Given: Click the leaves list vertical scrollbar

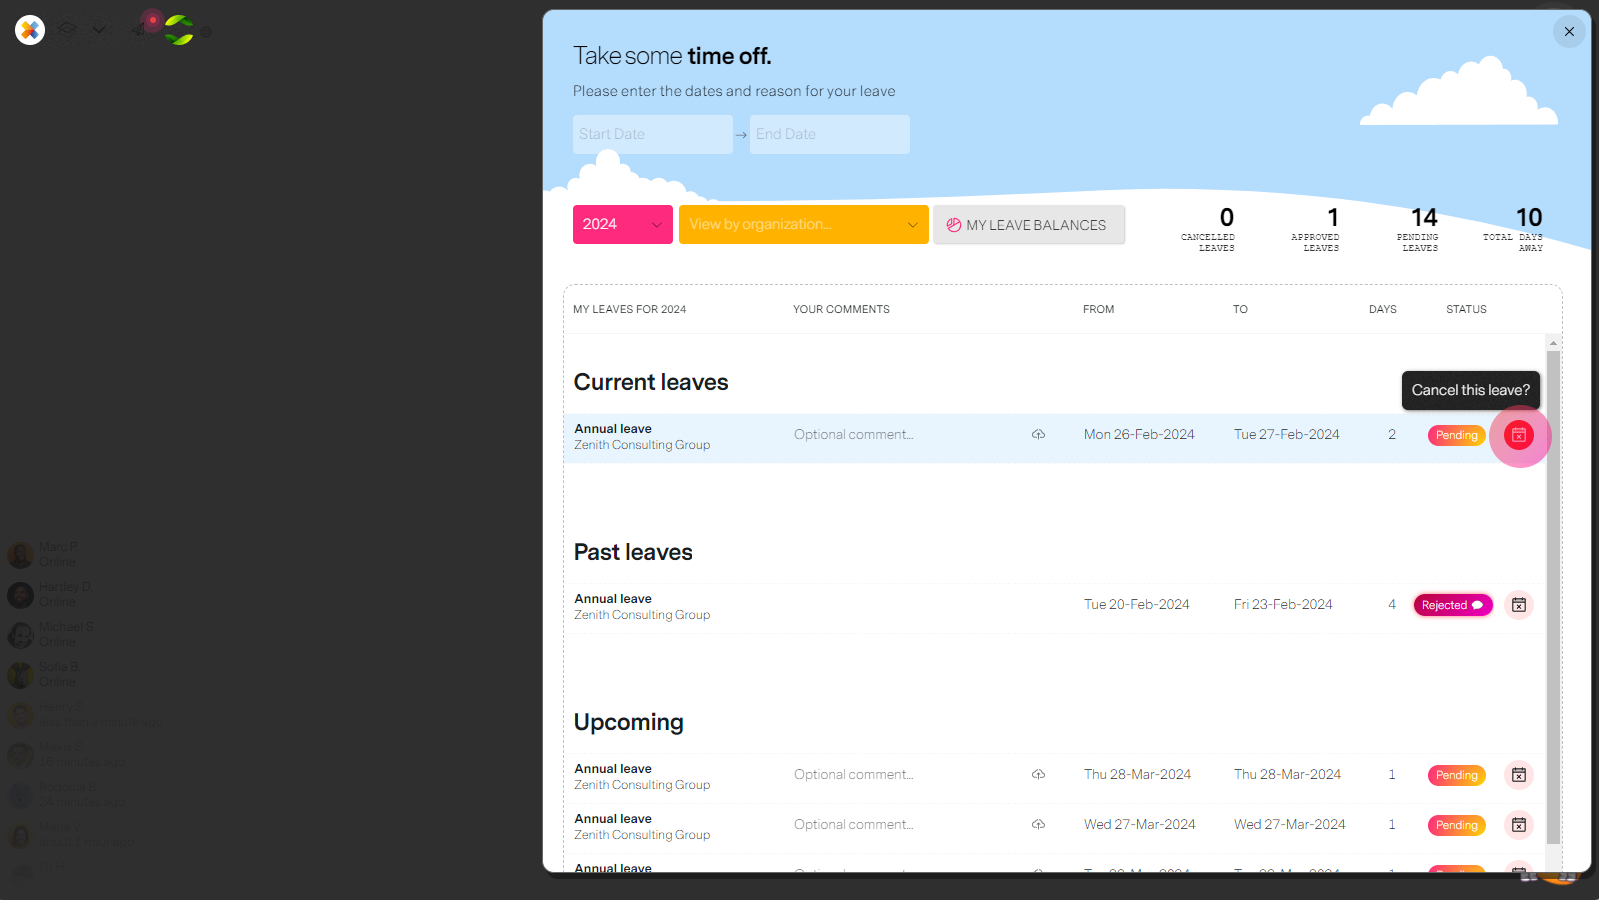Looking at the screenshot, I should click(x=1553, y=597).
